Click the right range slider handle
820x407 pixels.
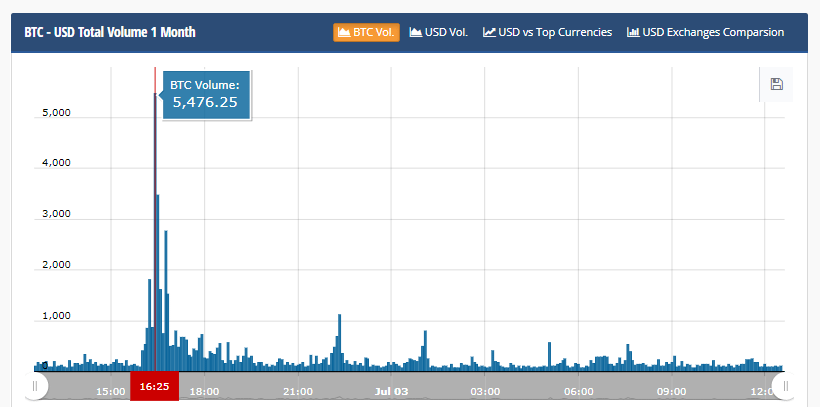785,386
